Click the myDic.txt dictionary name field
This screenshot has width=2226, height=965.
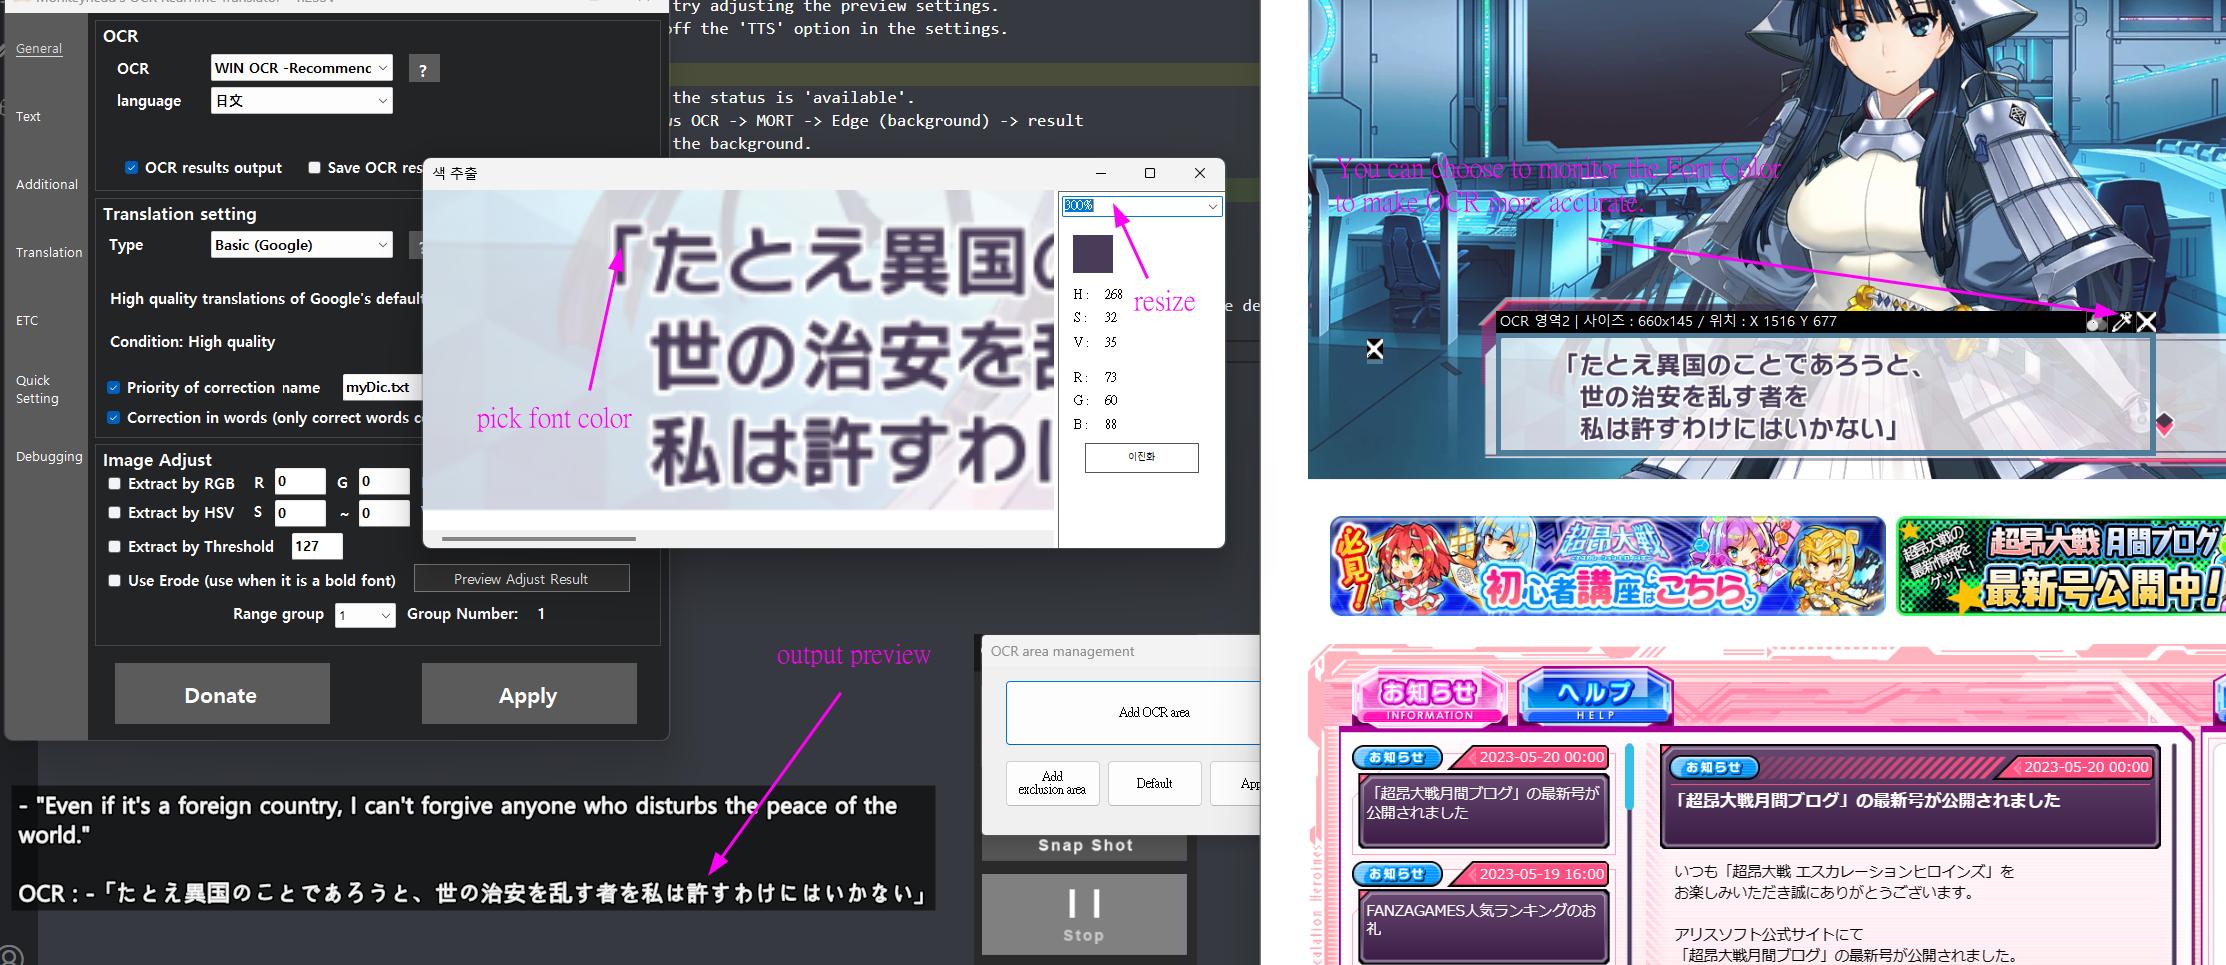point(382,387)
